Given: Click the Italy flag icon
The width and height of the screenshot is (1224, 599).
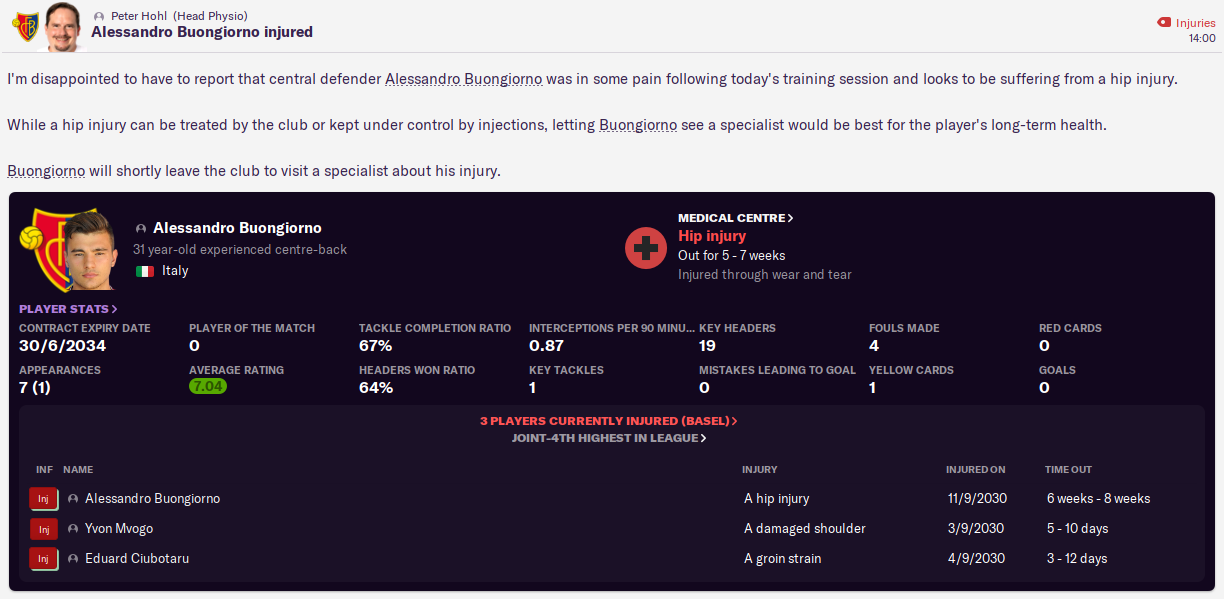Looking at the screenshot, I should [145, 271].
